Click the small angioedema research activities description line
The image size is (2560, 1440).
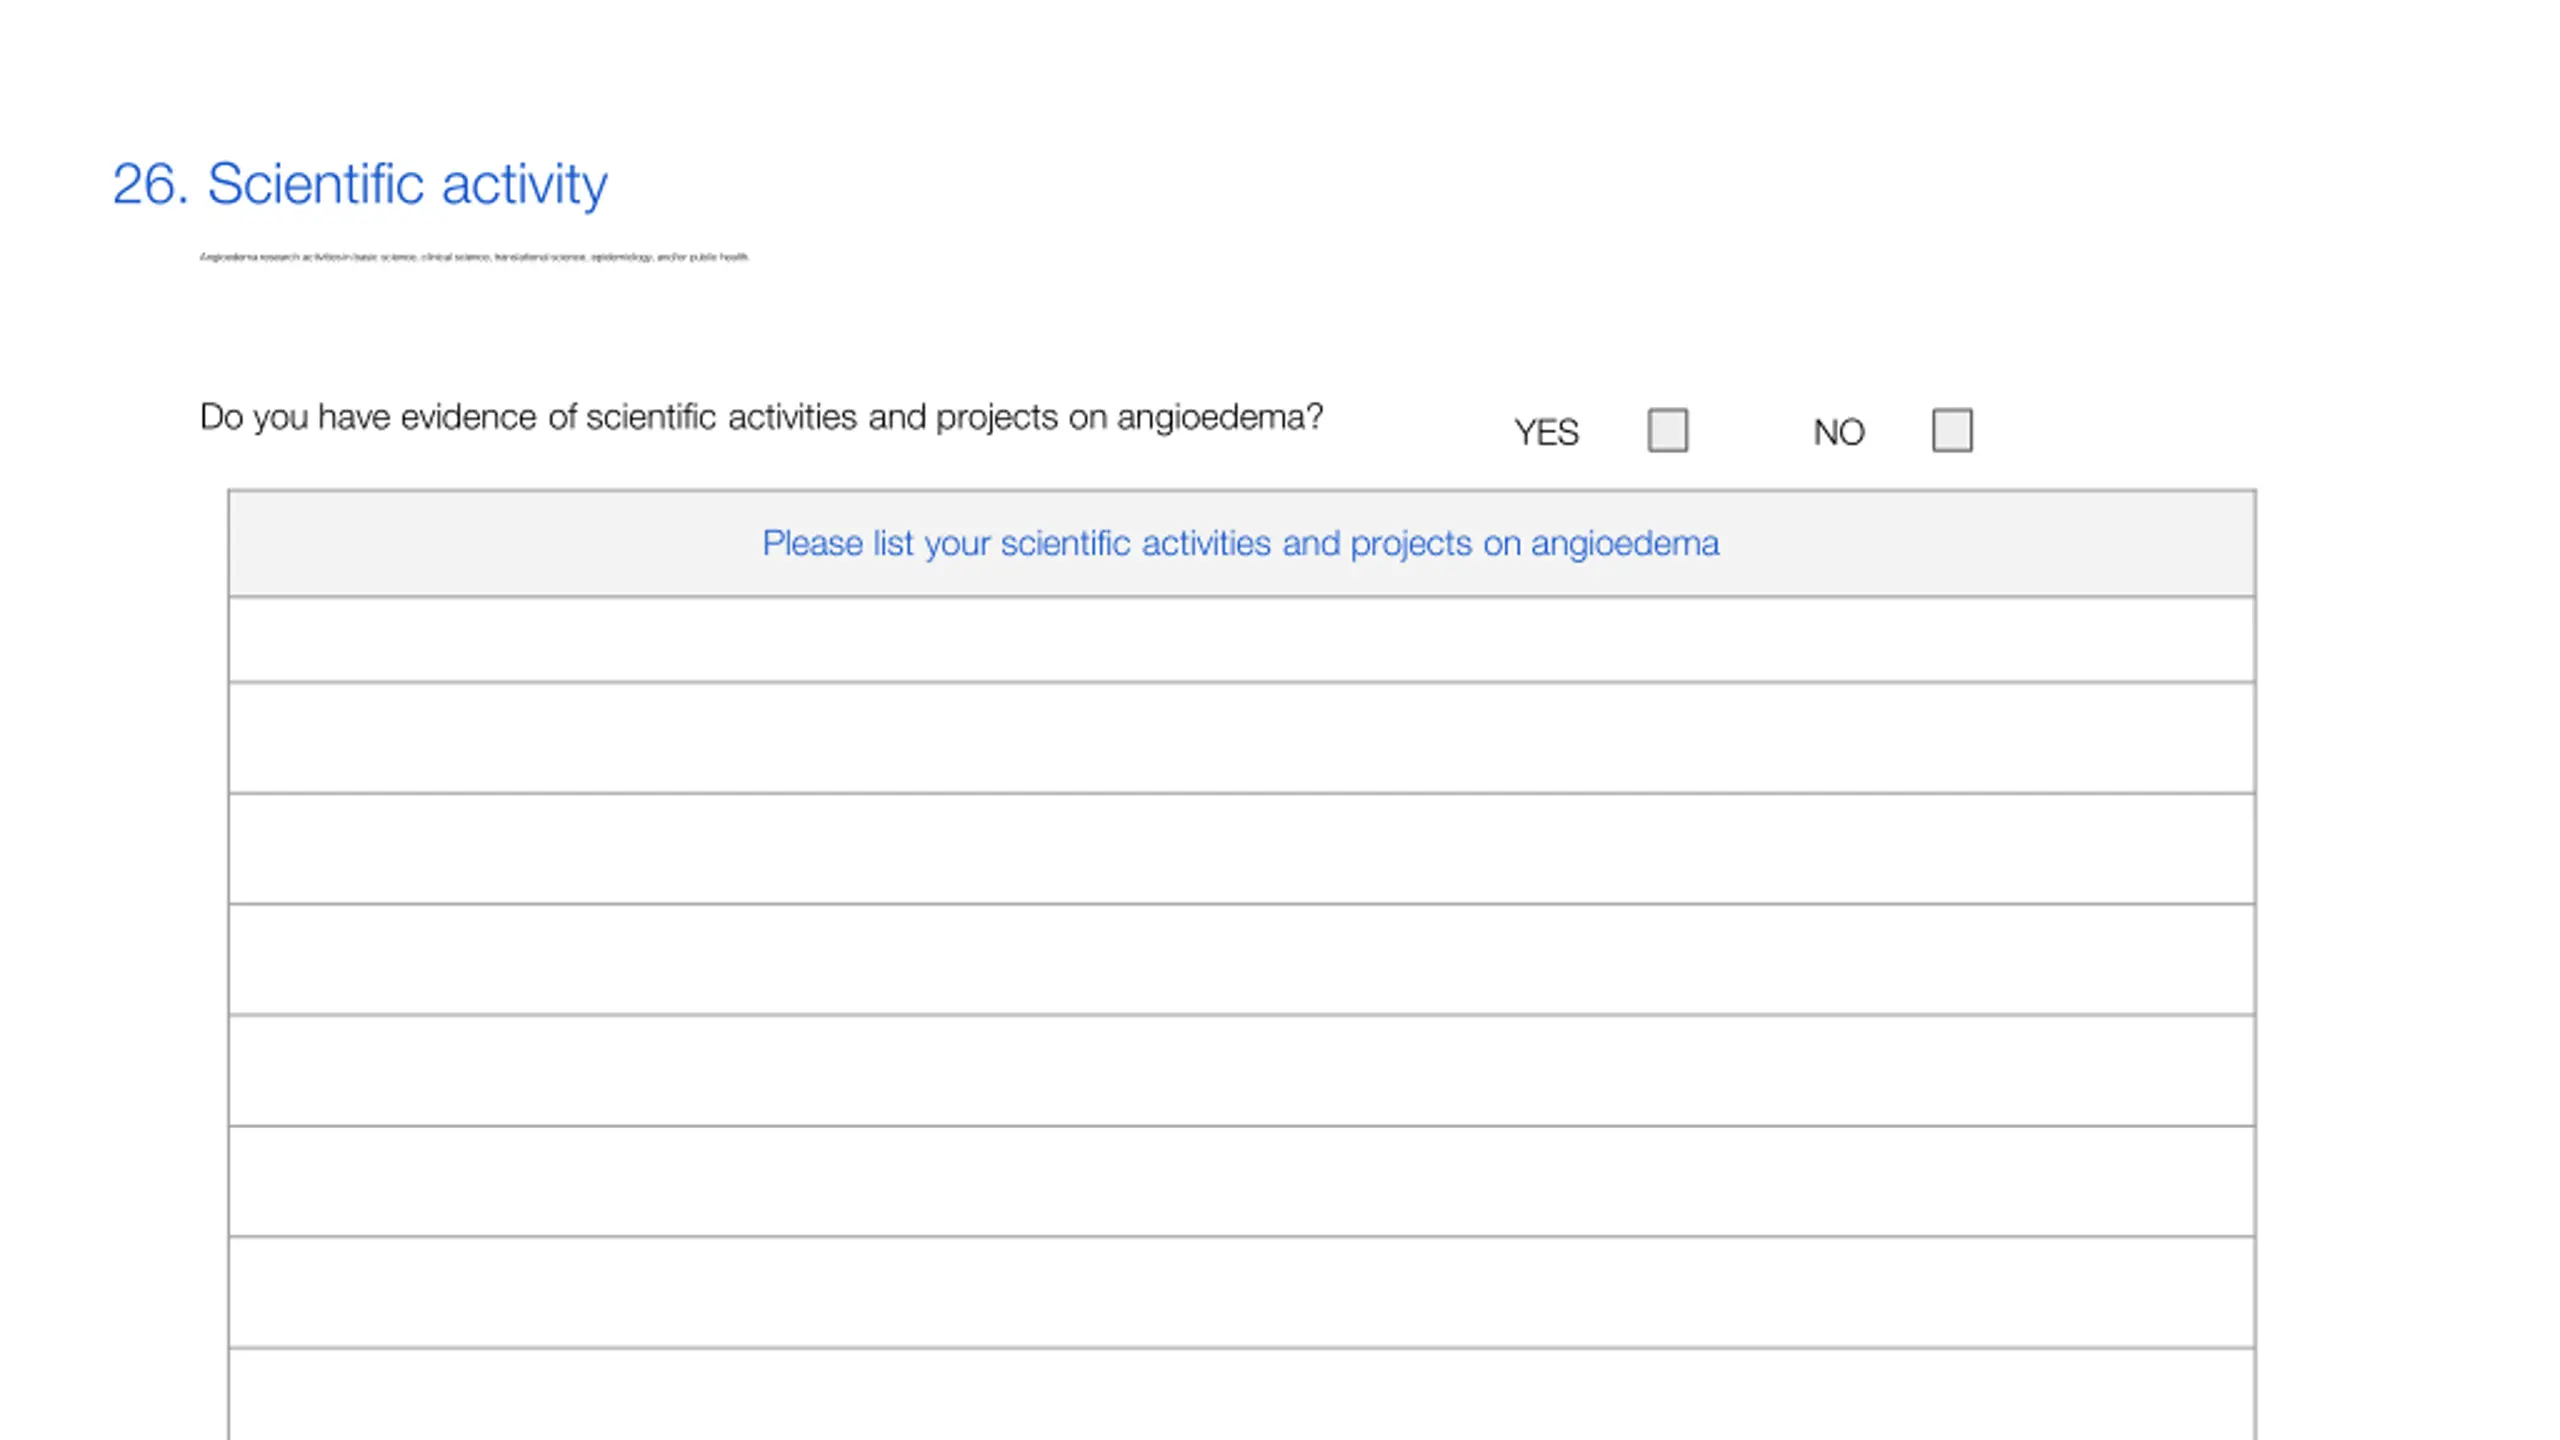point(474,257)
